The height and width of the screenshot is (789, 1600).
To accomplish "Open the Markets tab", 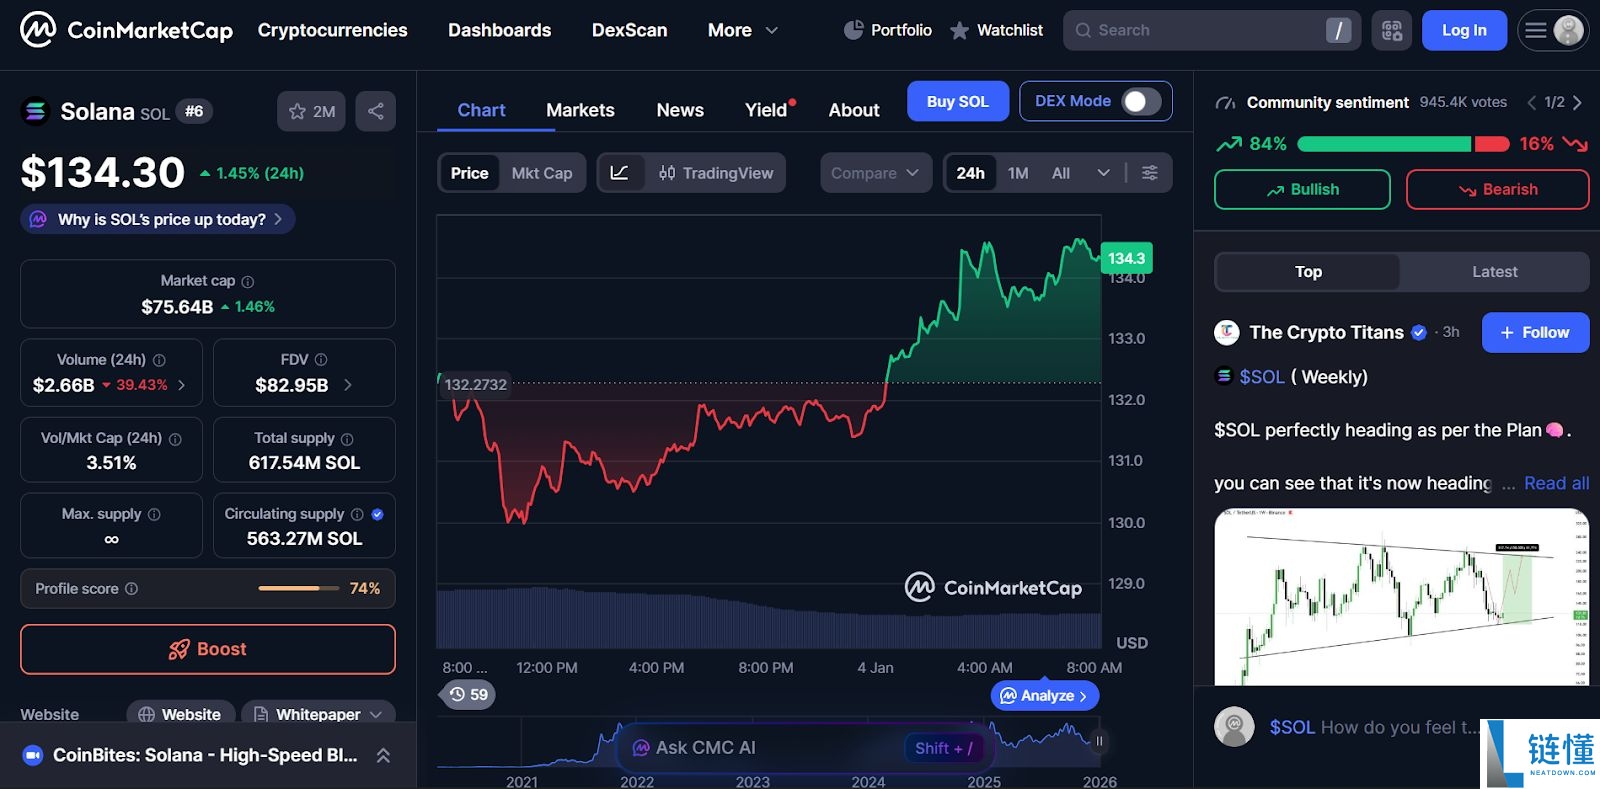I will (580, 110).
